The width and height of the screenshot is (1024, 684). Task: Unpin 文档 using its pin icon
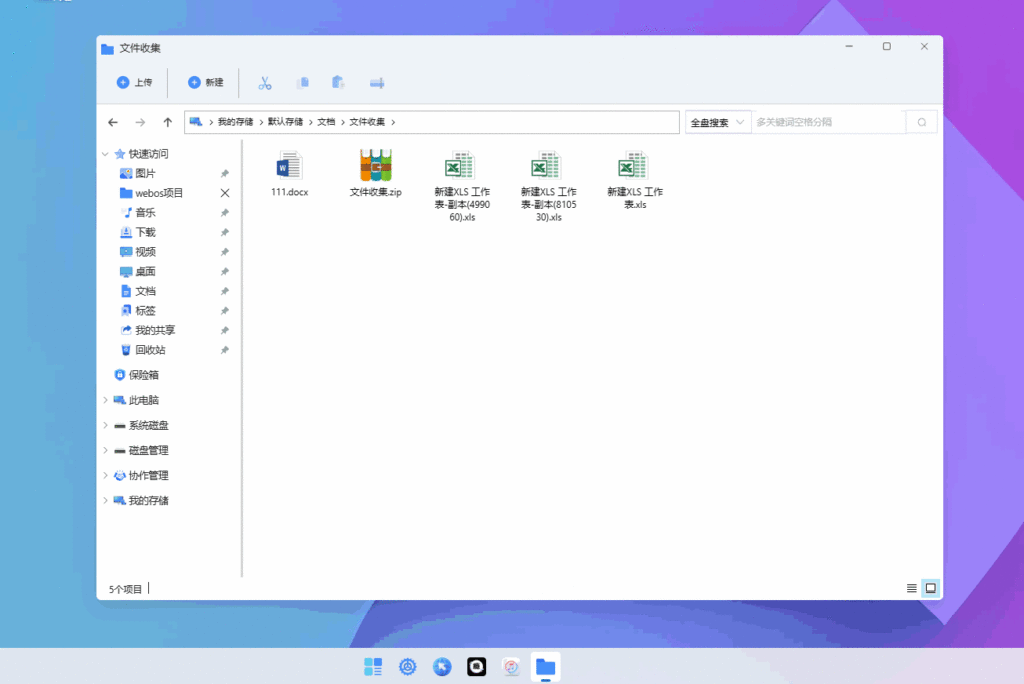pos(225,291)
